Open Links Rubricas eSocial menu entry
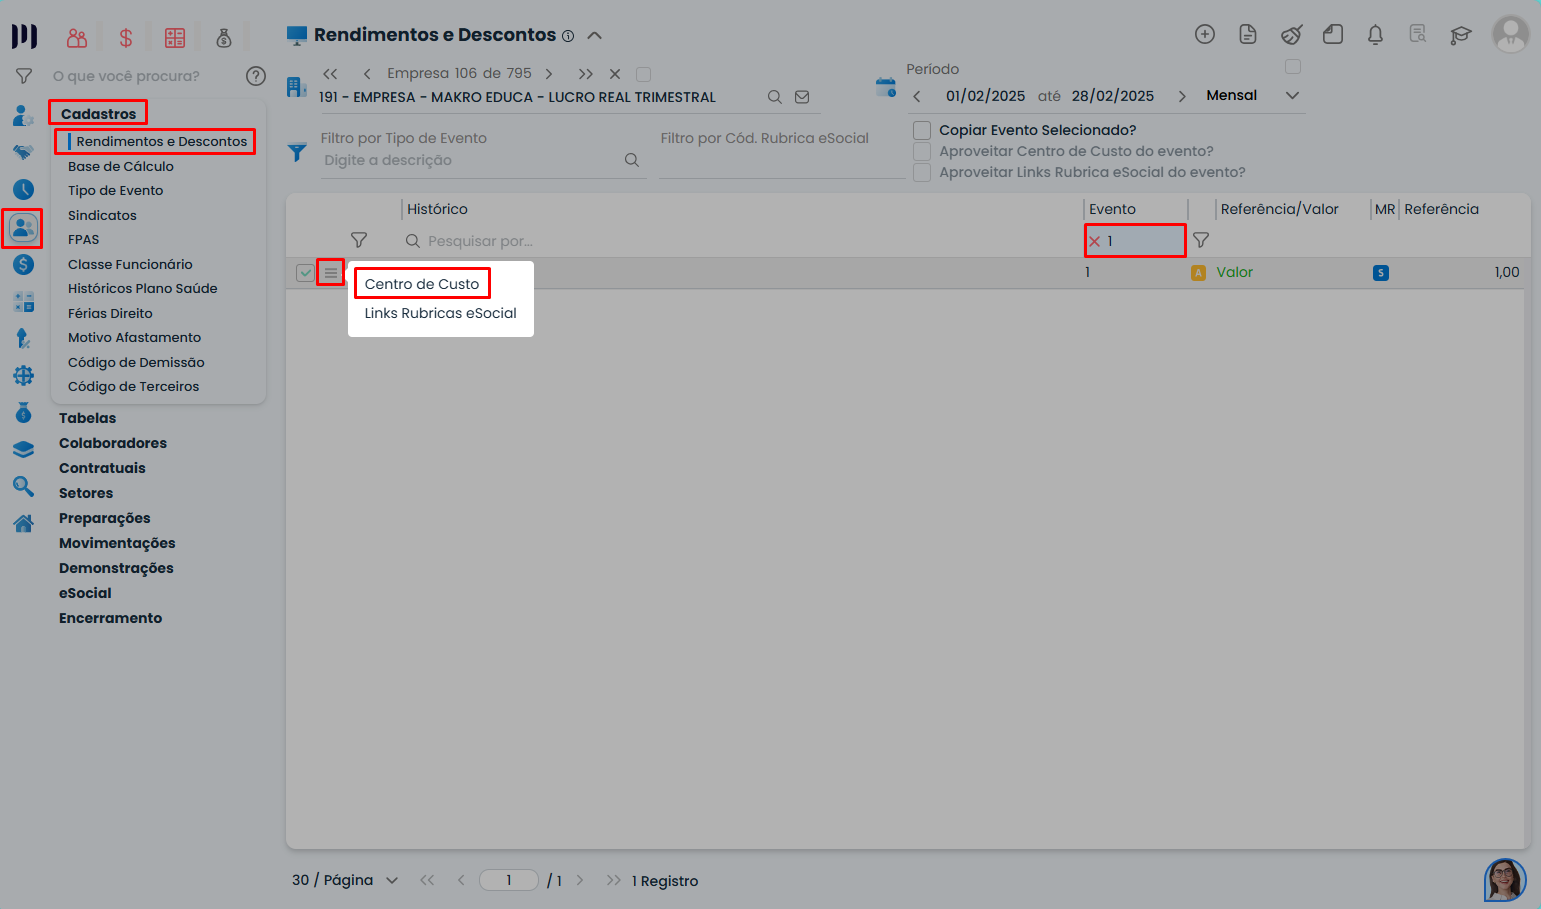 (439, 313)
